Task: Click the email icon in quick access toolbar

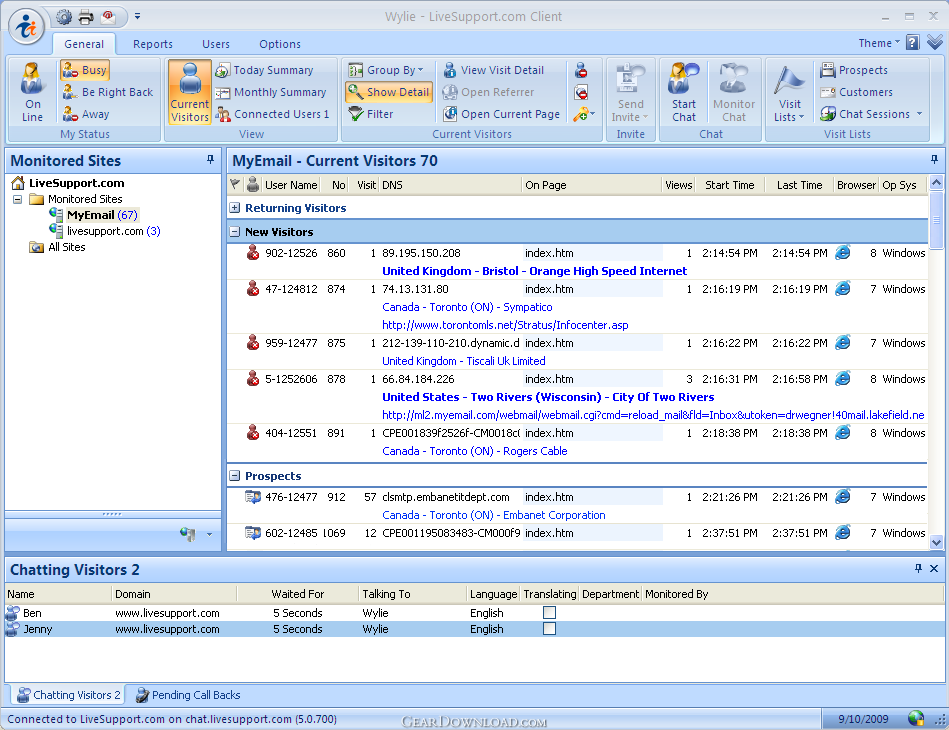Action: (x=108, y=17)
